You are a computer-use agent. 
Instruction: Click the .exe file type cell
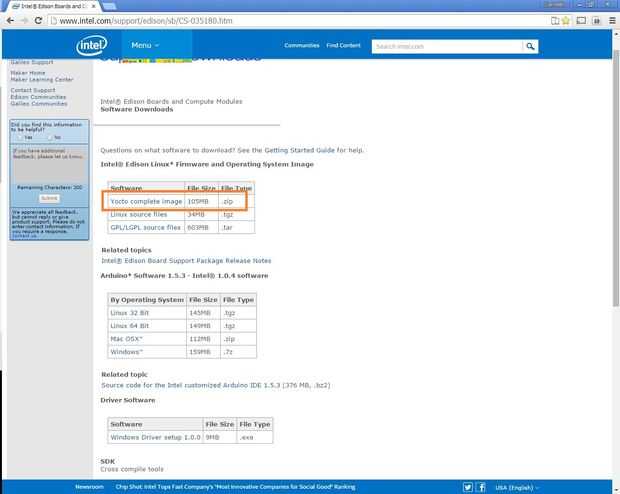pos(255,437)
